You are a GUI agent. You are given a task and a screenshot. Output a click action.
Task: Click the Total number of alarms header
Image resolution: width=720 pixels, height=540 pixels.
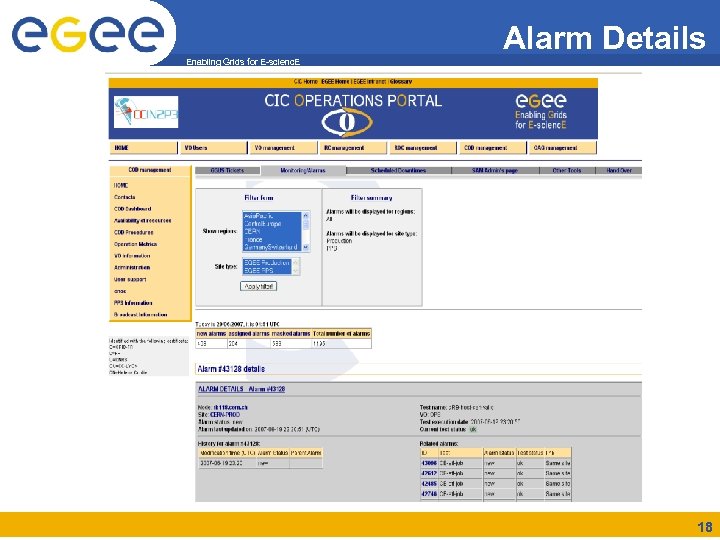pos(341,334)
